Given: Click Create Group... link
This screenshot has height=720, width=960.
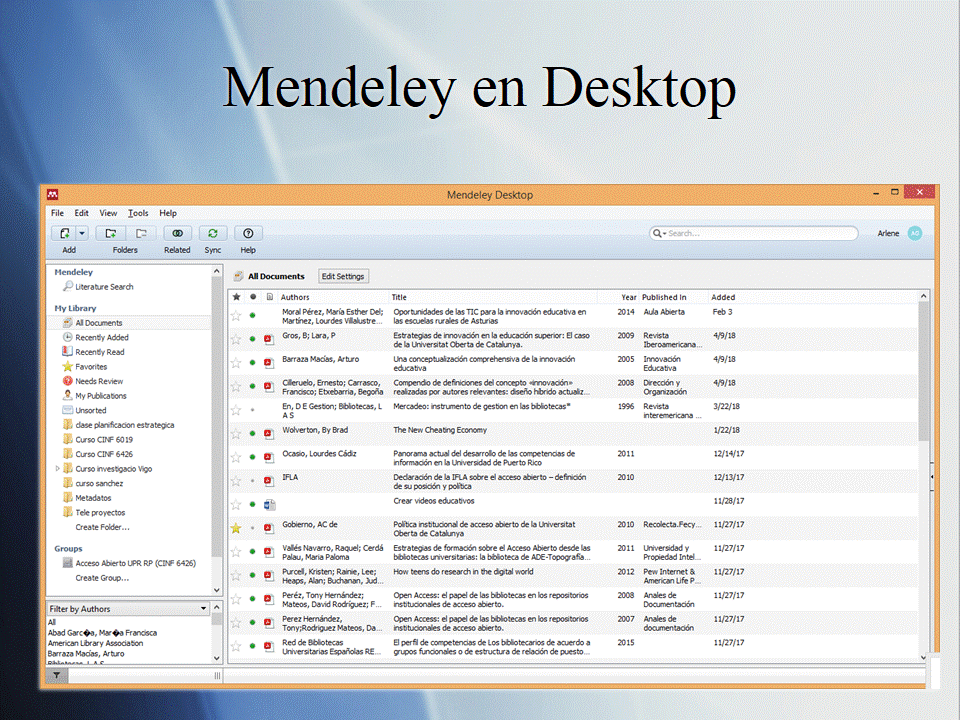Looking at the screenshot, I should [102, 578].
